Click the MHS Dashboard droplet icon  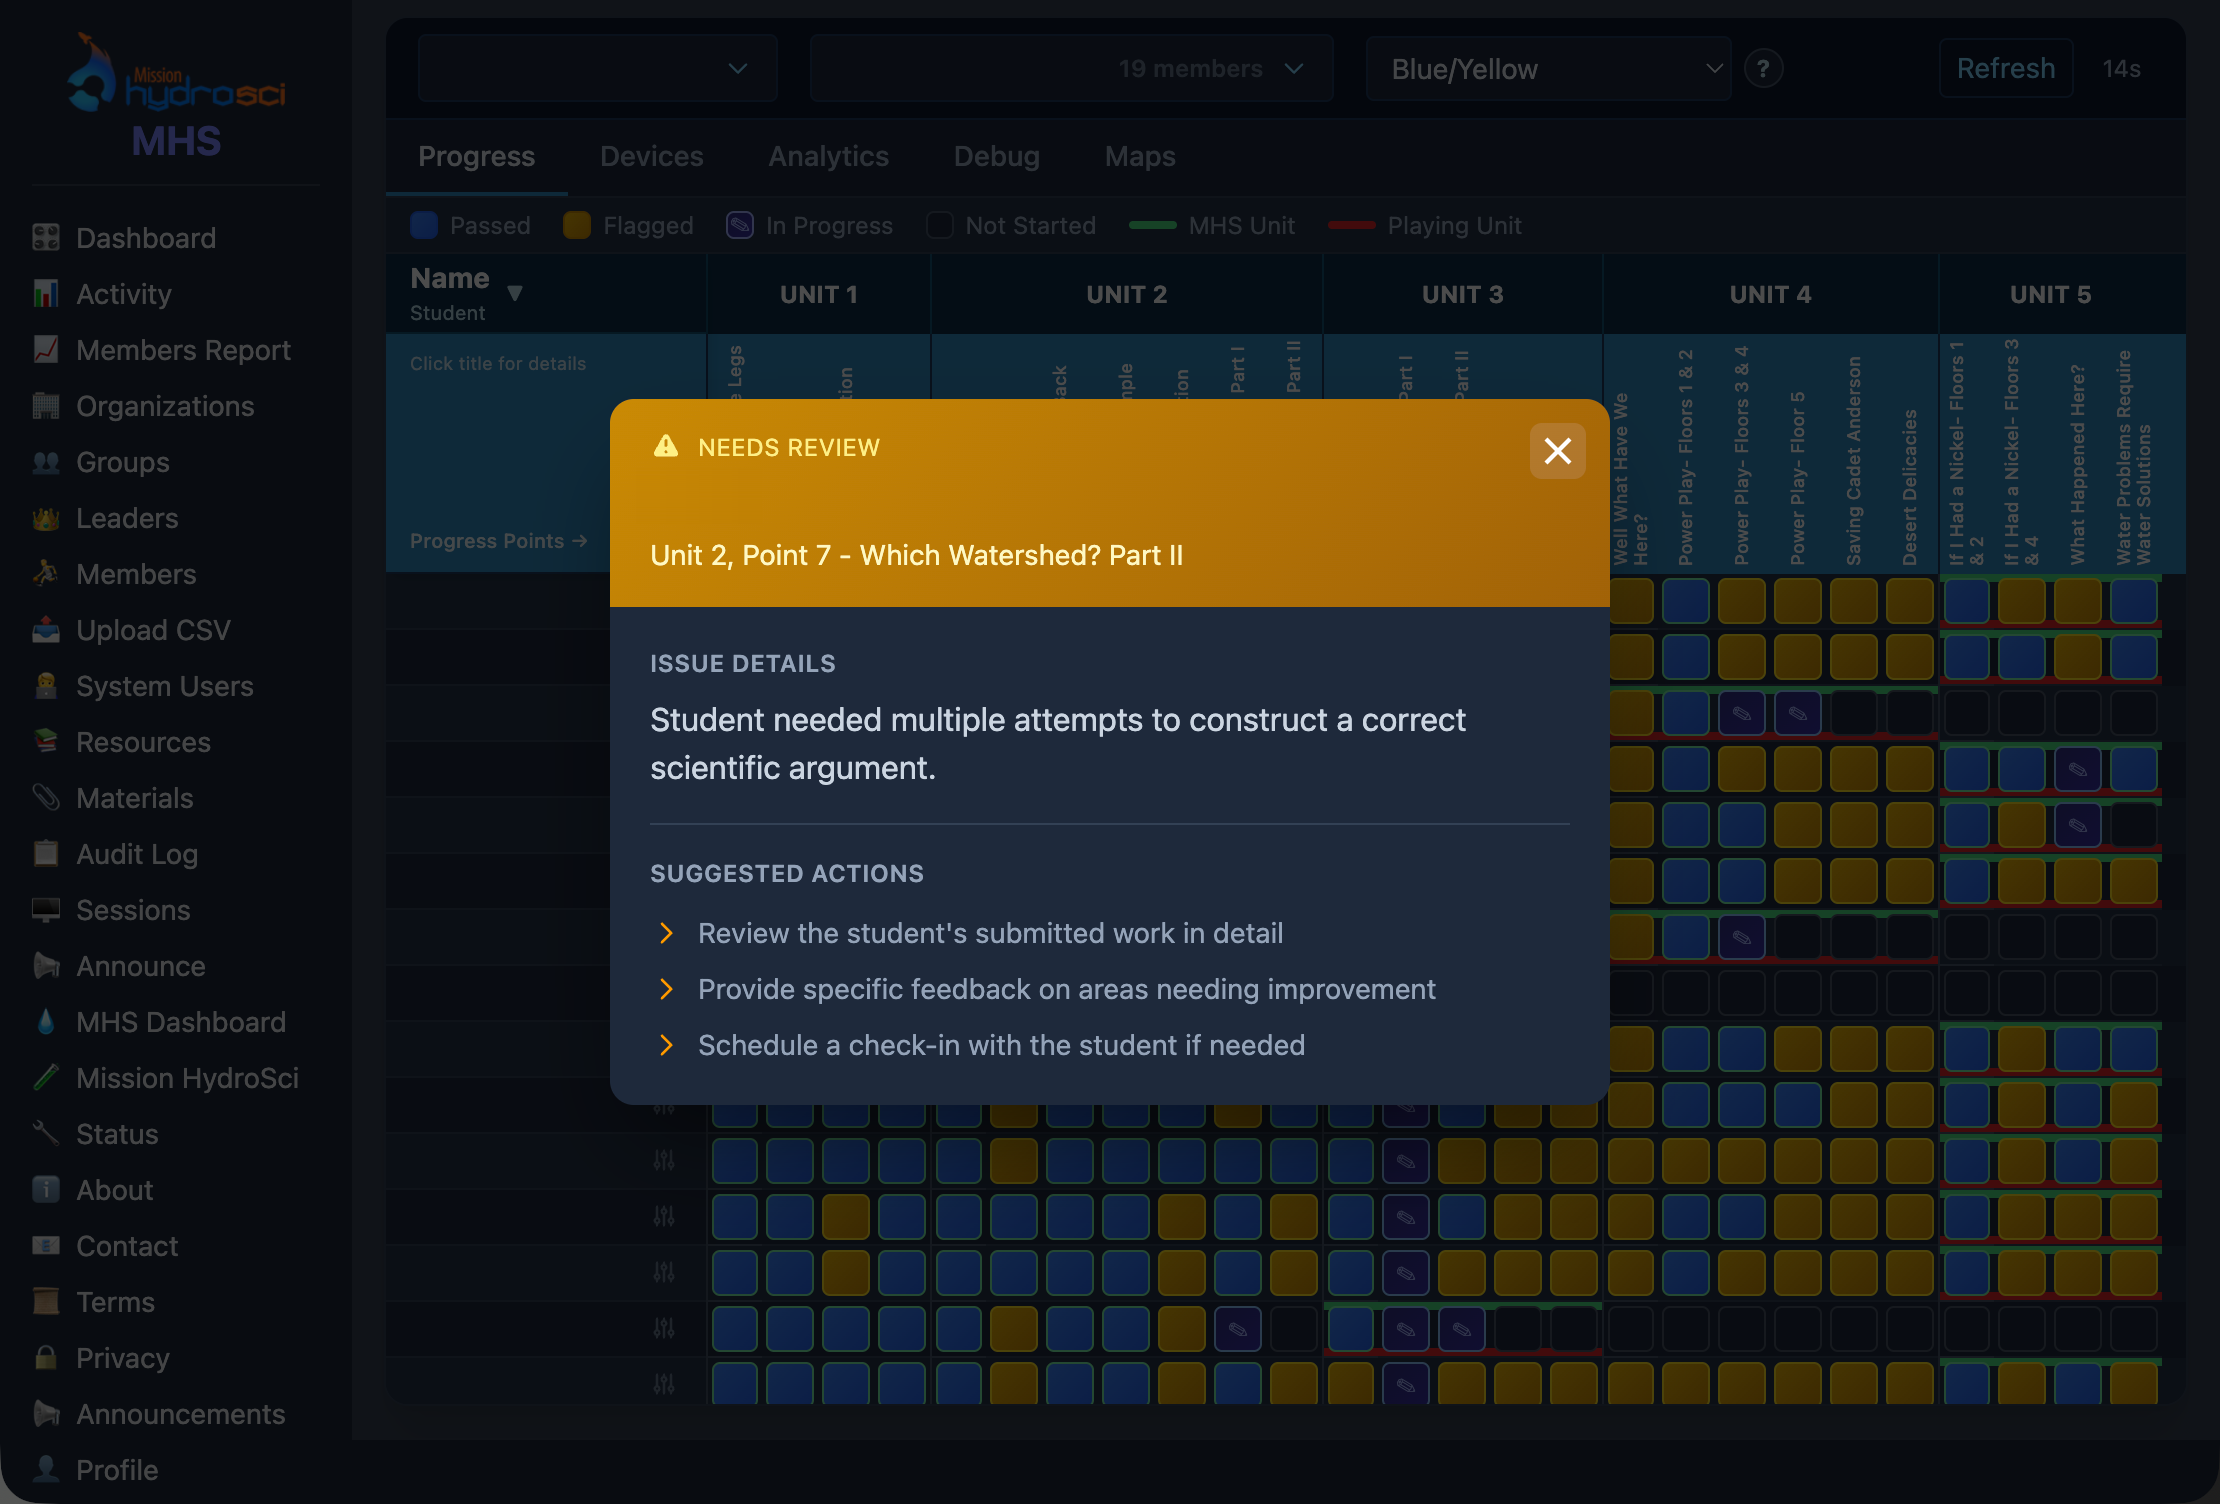point(46,1022)
